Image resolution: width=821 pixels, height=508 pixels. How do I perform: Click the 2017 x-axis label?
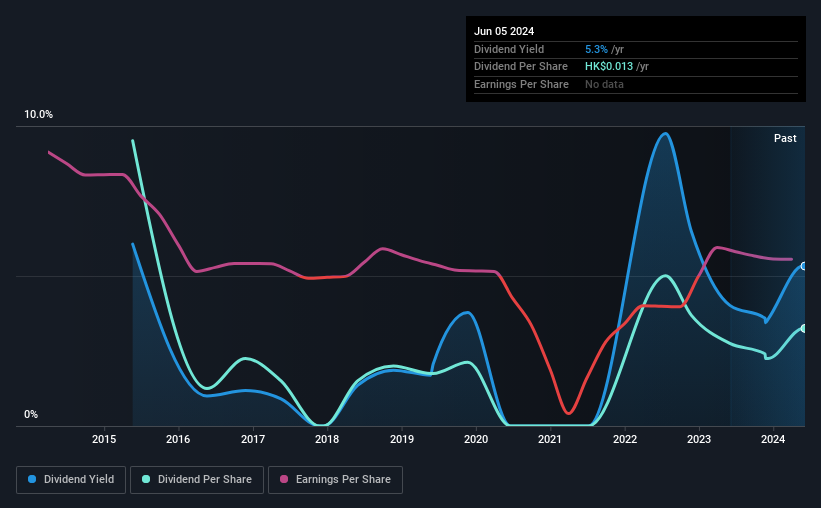[253, 439]
